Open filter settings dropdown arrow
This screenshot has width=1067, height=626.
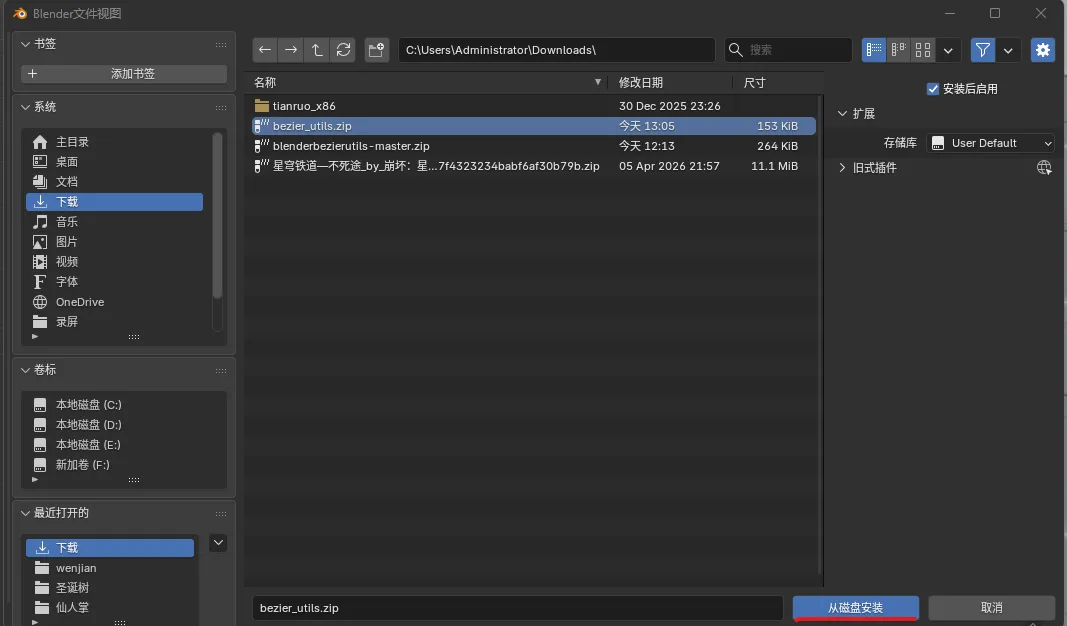coord(1008,50)
